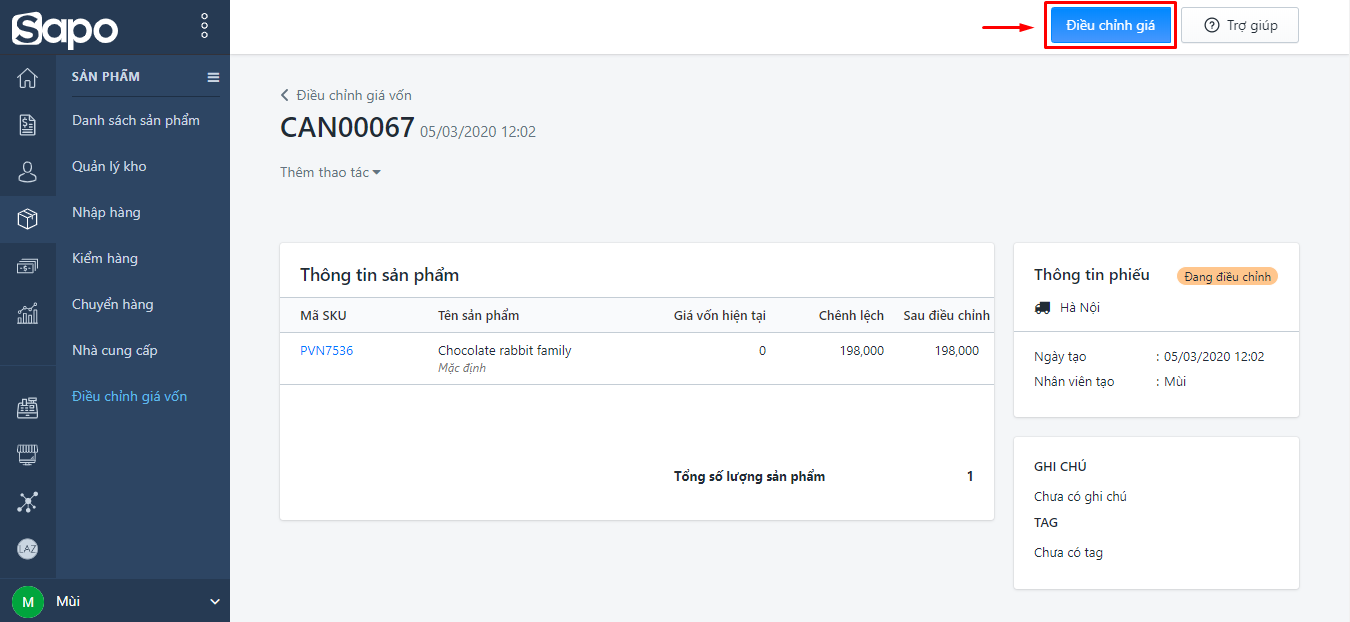Select Quản lý kho menu item

point(109,166)
